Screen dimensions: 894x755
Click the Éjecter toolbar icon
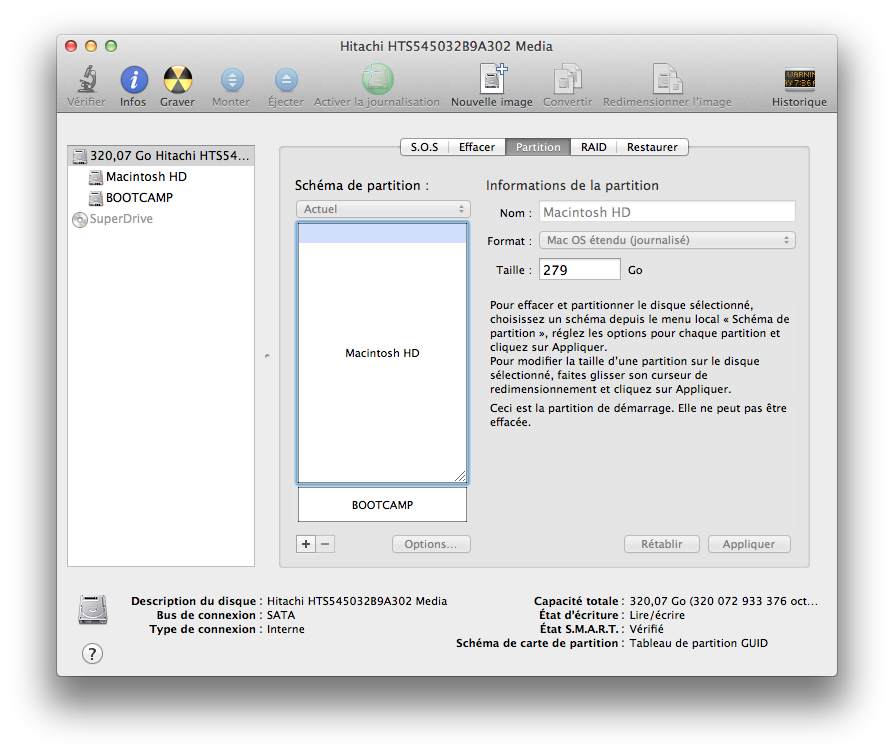286,81
